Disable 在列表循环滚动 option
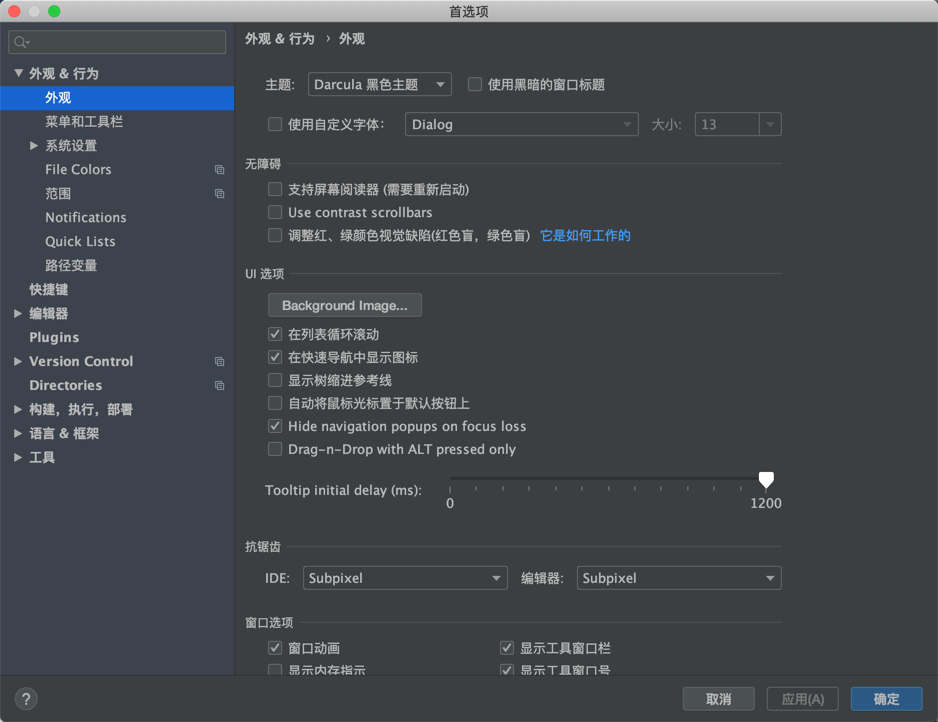 tap(275, 334)
